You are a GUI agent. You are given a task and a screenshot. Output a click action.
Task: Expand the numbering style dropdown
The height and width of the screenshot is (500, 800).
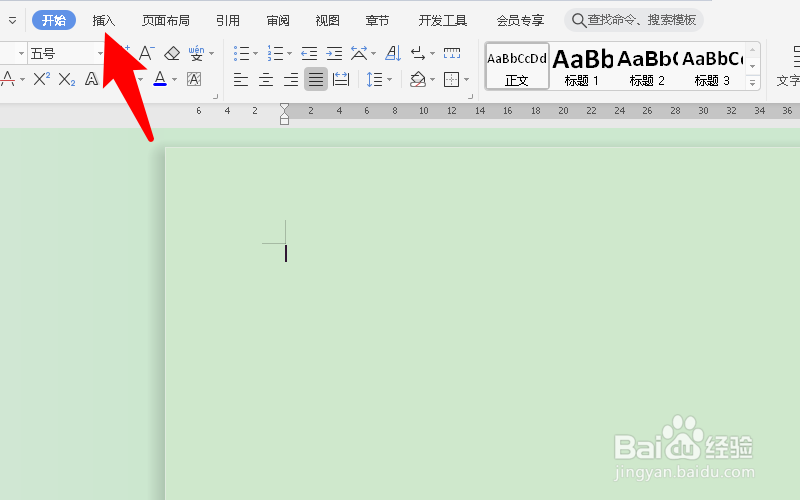coord(289,53)
